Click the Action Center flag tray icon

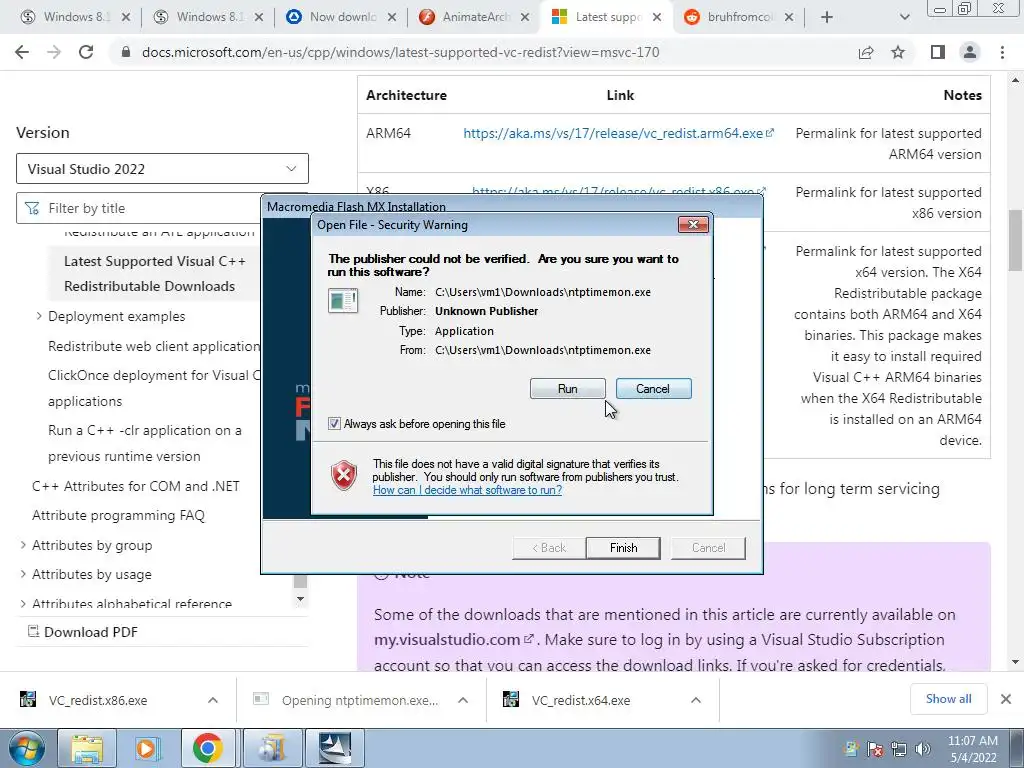point(874,749)
